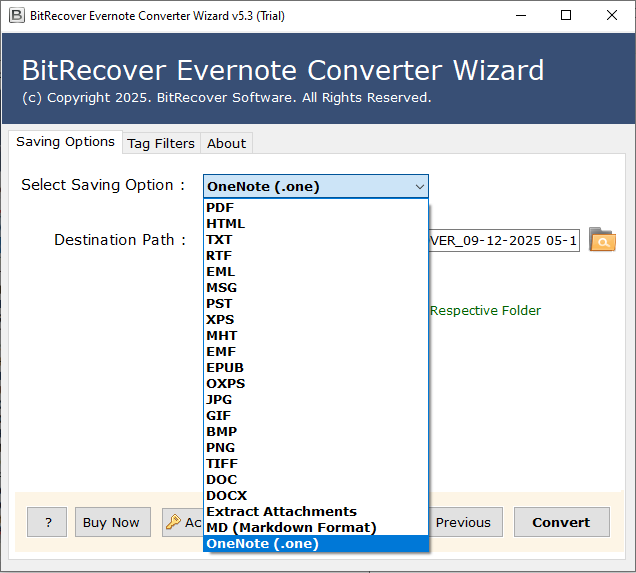The image size is (636, 573).
Task: Open the Tag Filters tab
Action: point(161,144)
